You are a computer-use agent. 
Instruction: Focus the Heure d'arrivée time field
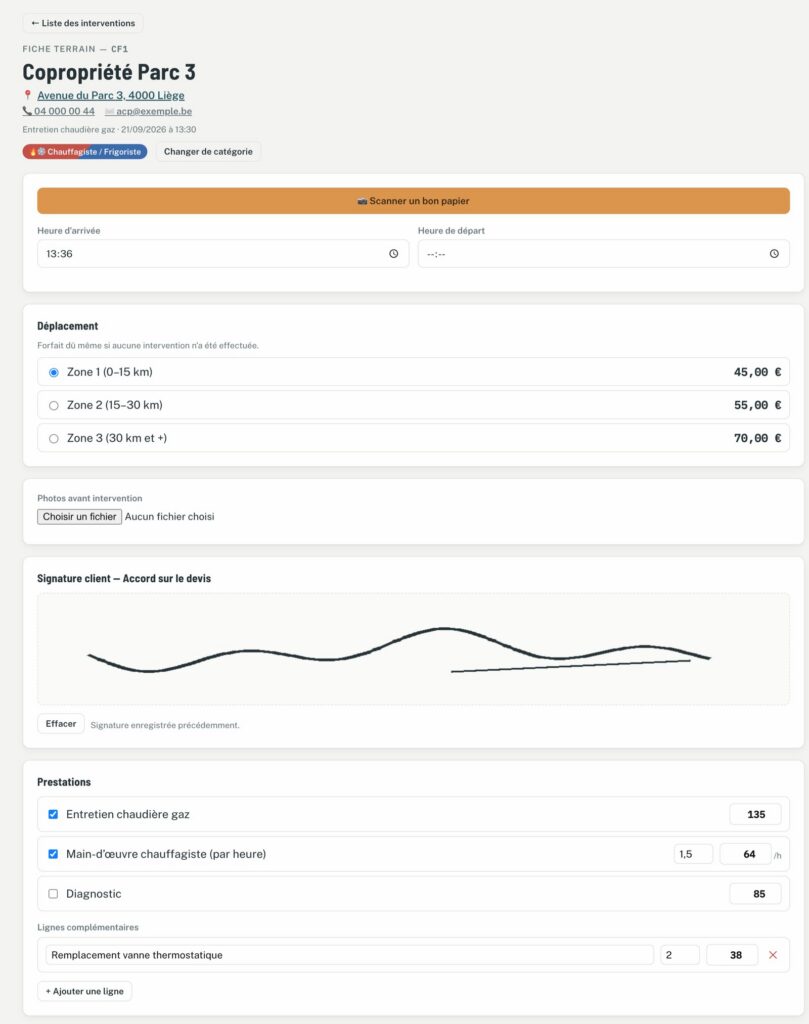click(223, 253)
